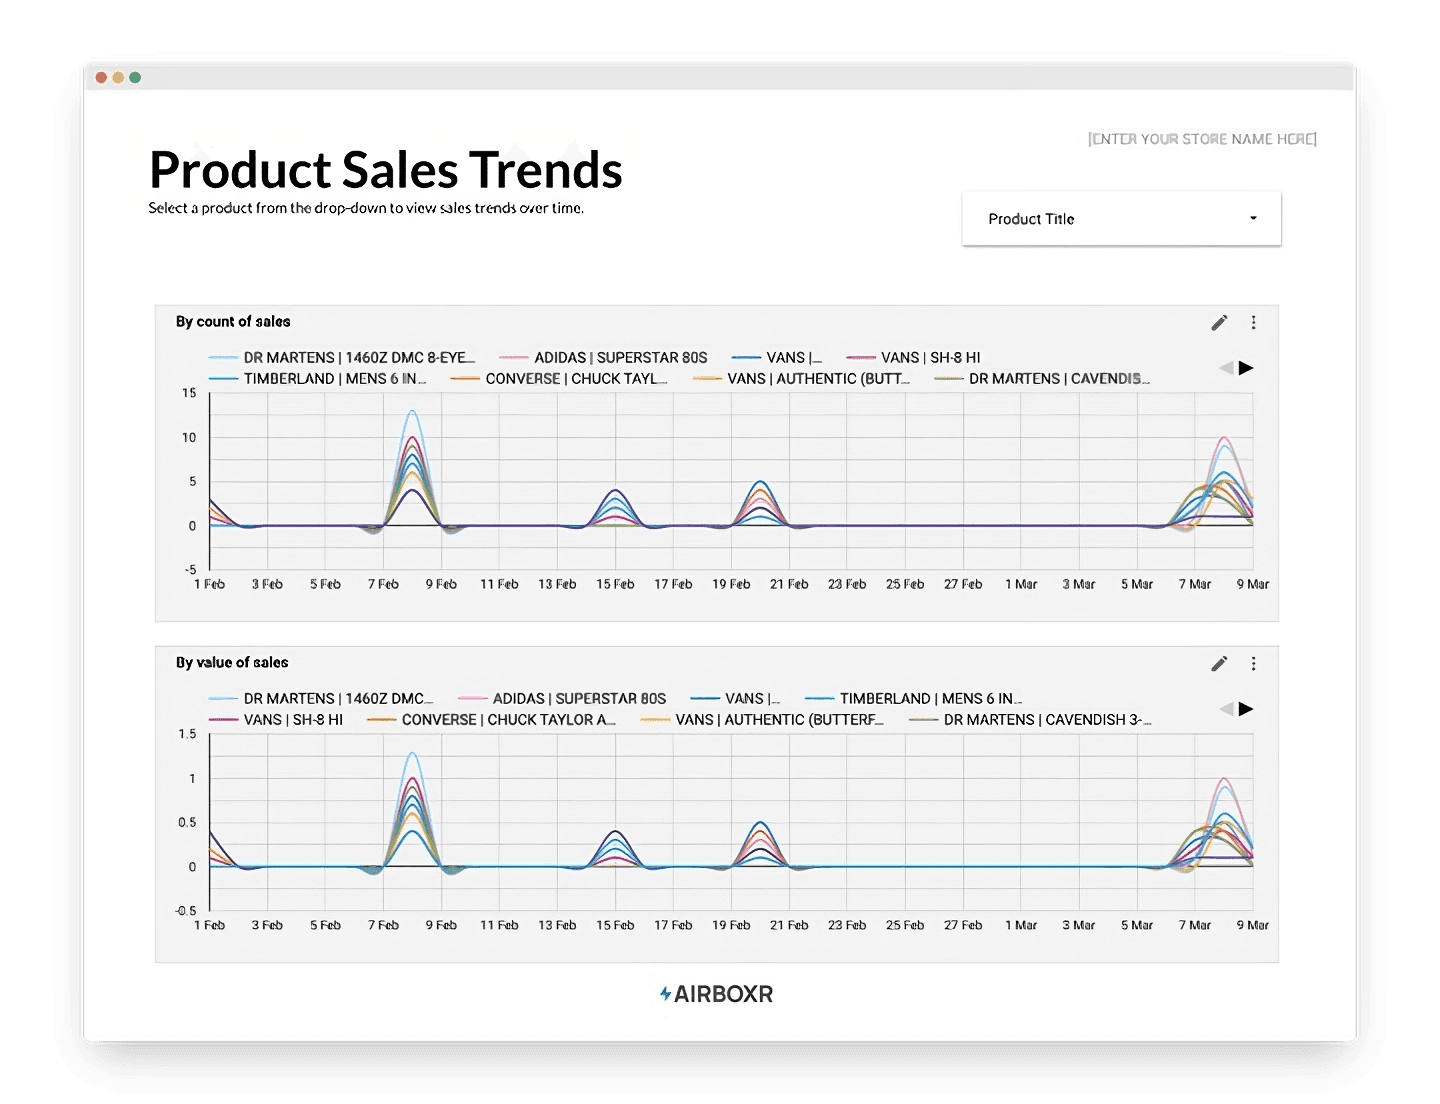Show next legend page in value chart
The image size is (1440, 1104).
coord(1246,709)
